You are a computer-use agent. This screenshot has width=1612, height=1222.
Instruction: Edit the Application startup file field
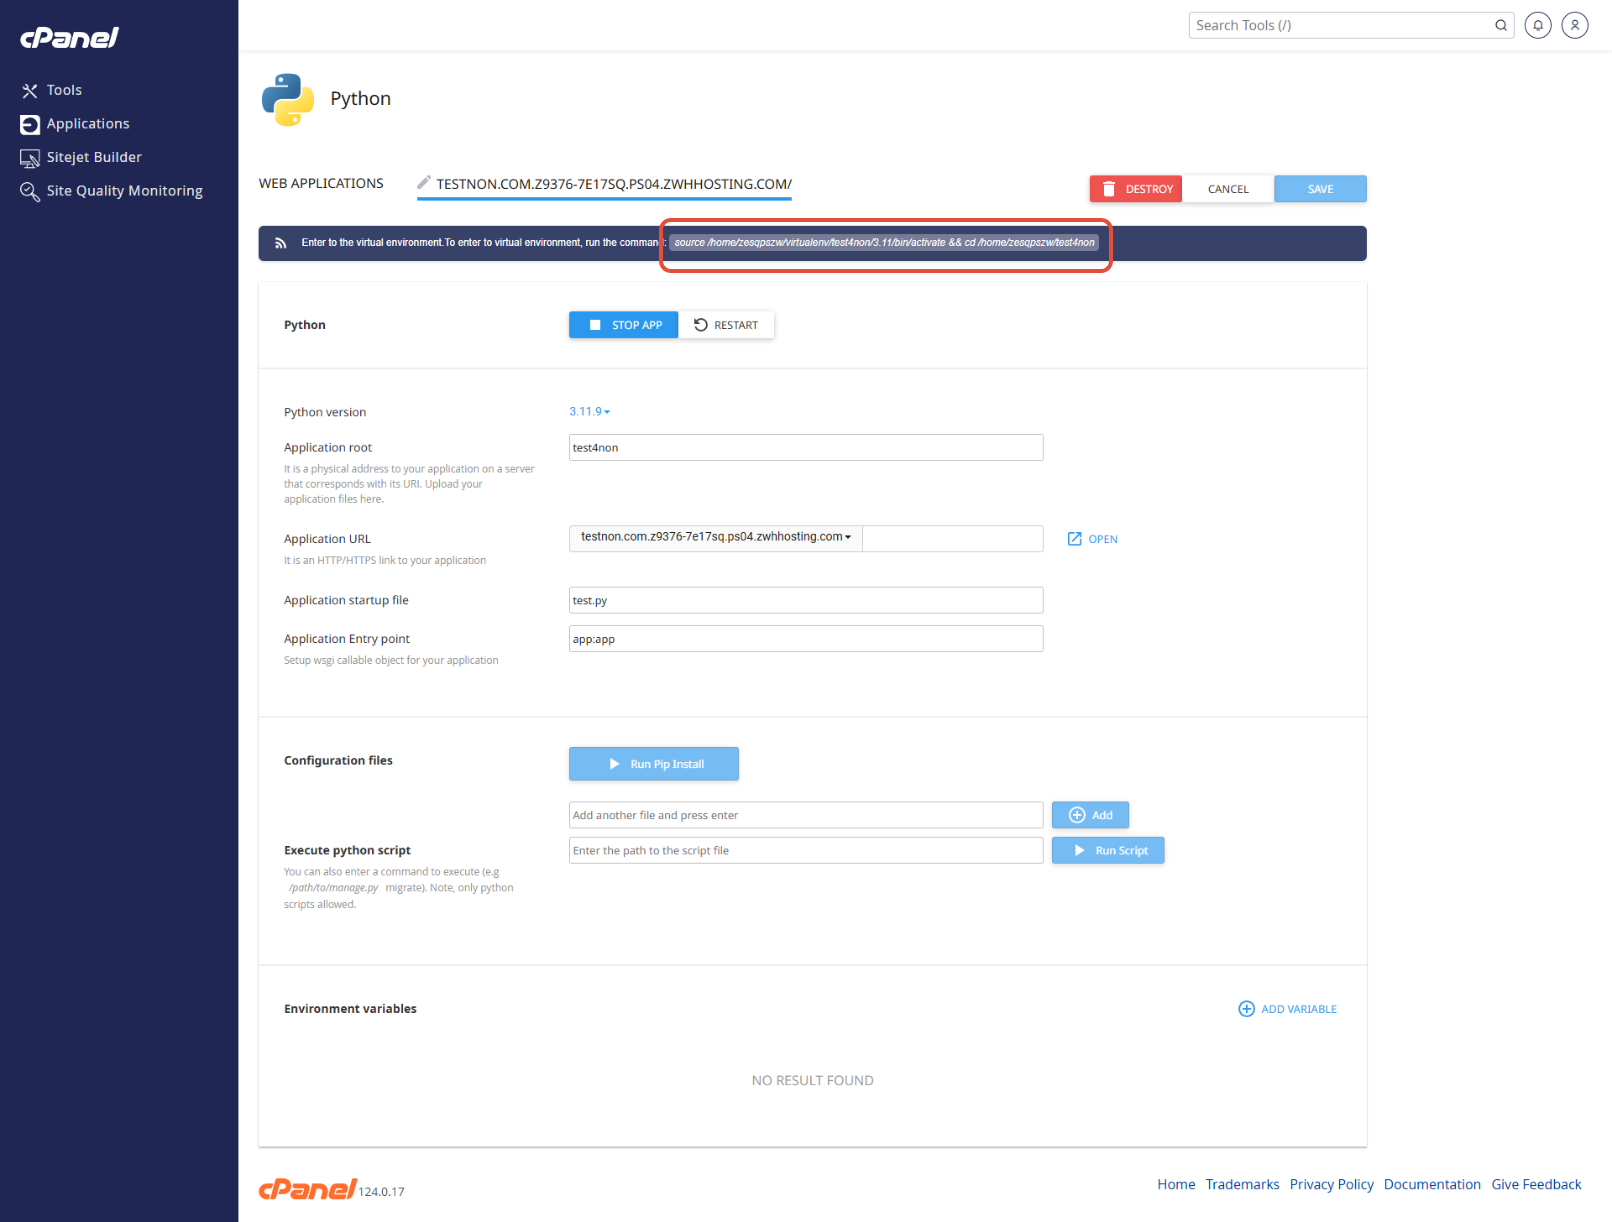806,600
